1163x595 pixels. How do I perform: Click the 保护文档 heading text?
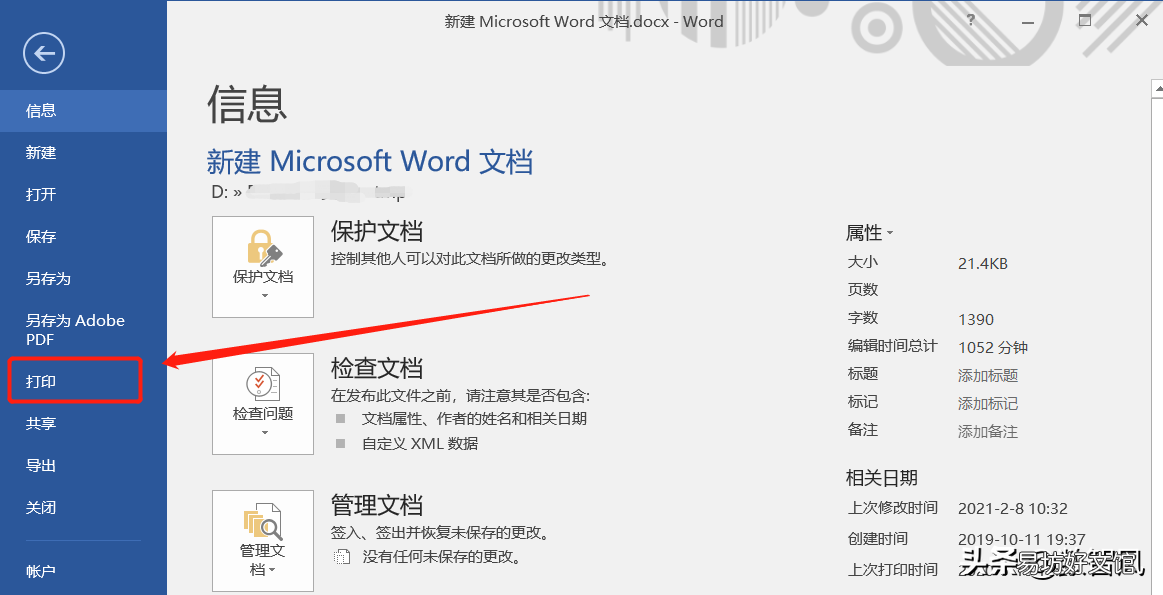coord(377,231)
